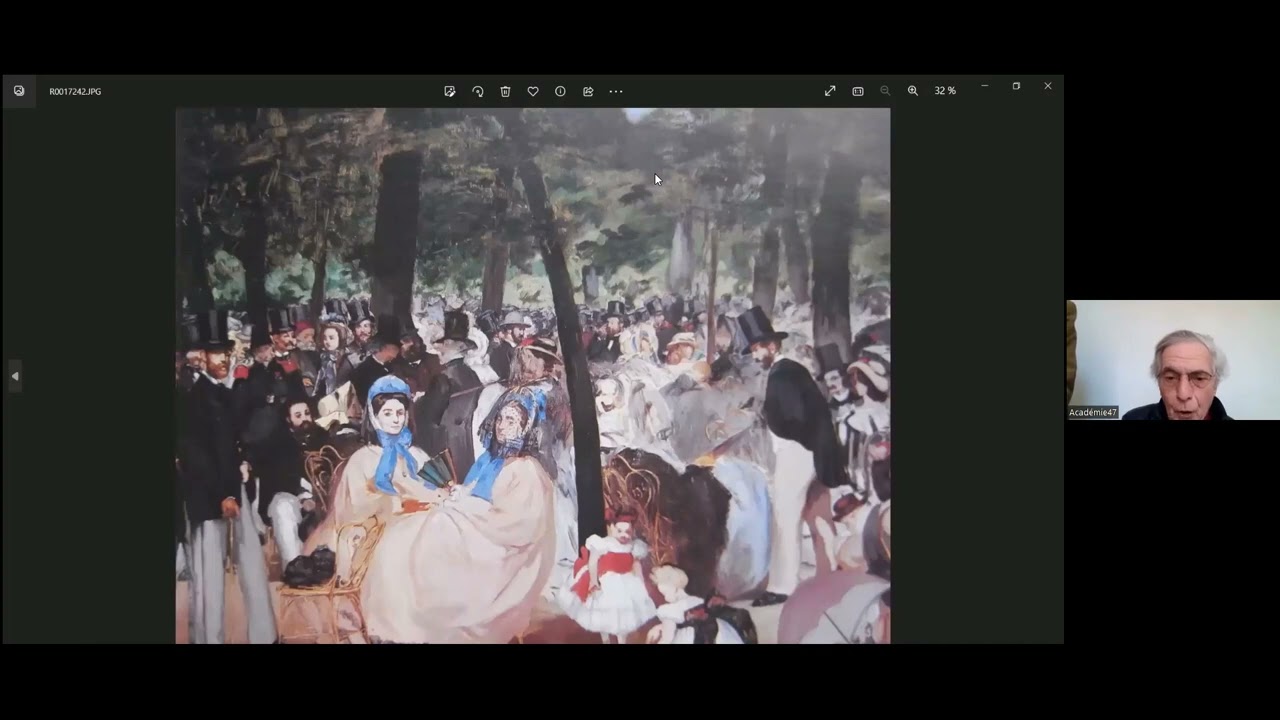Delete the photo with the trash icon
Viewport: 1280px width, 720px height.
pos(505,91)
